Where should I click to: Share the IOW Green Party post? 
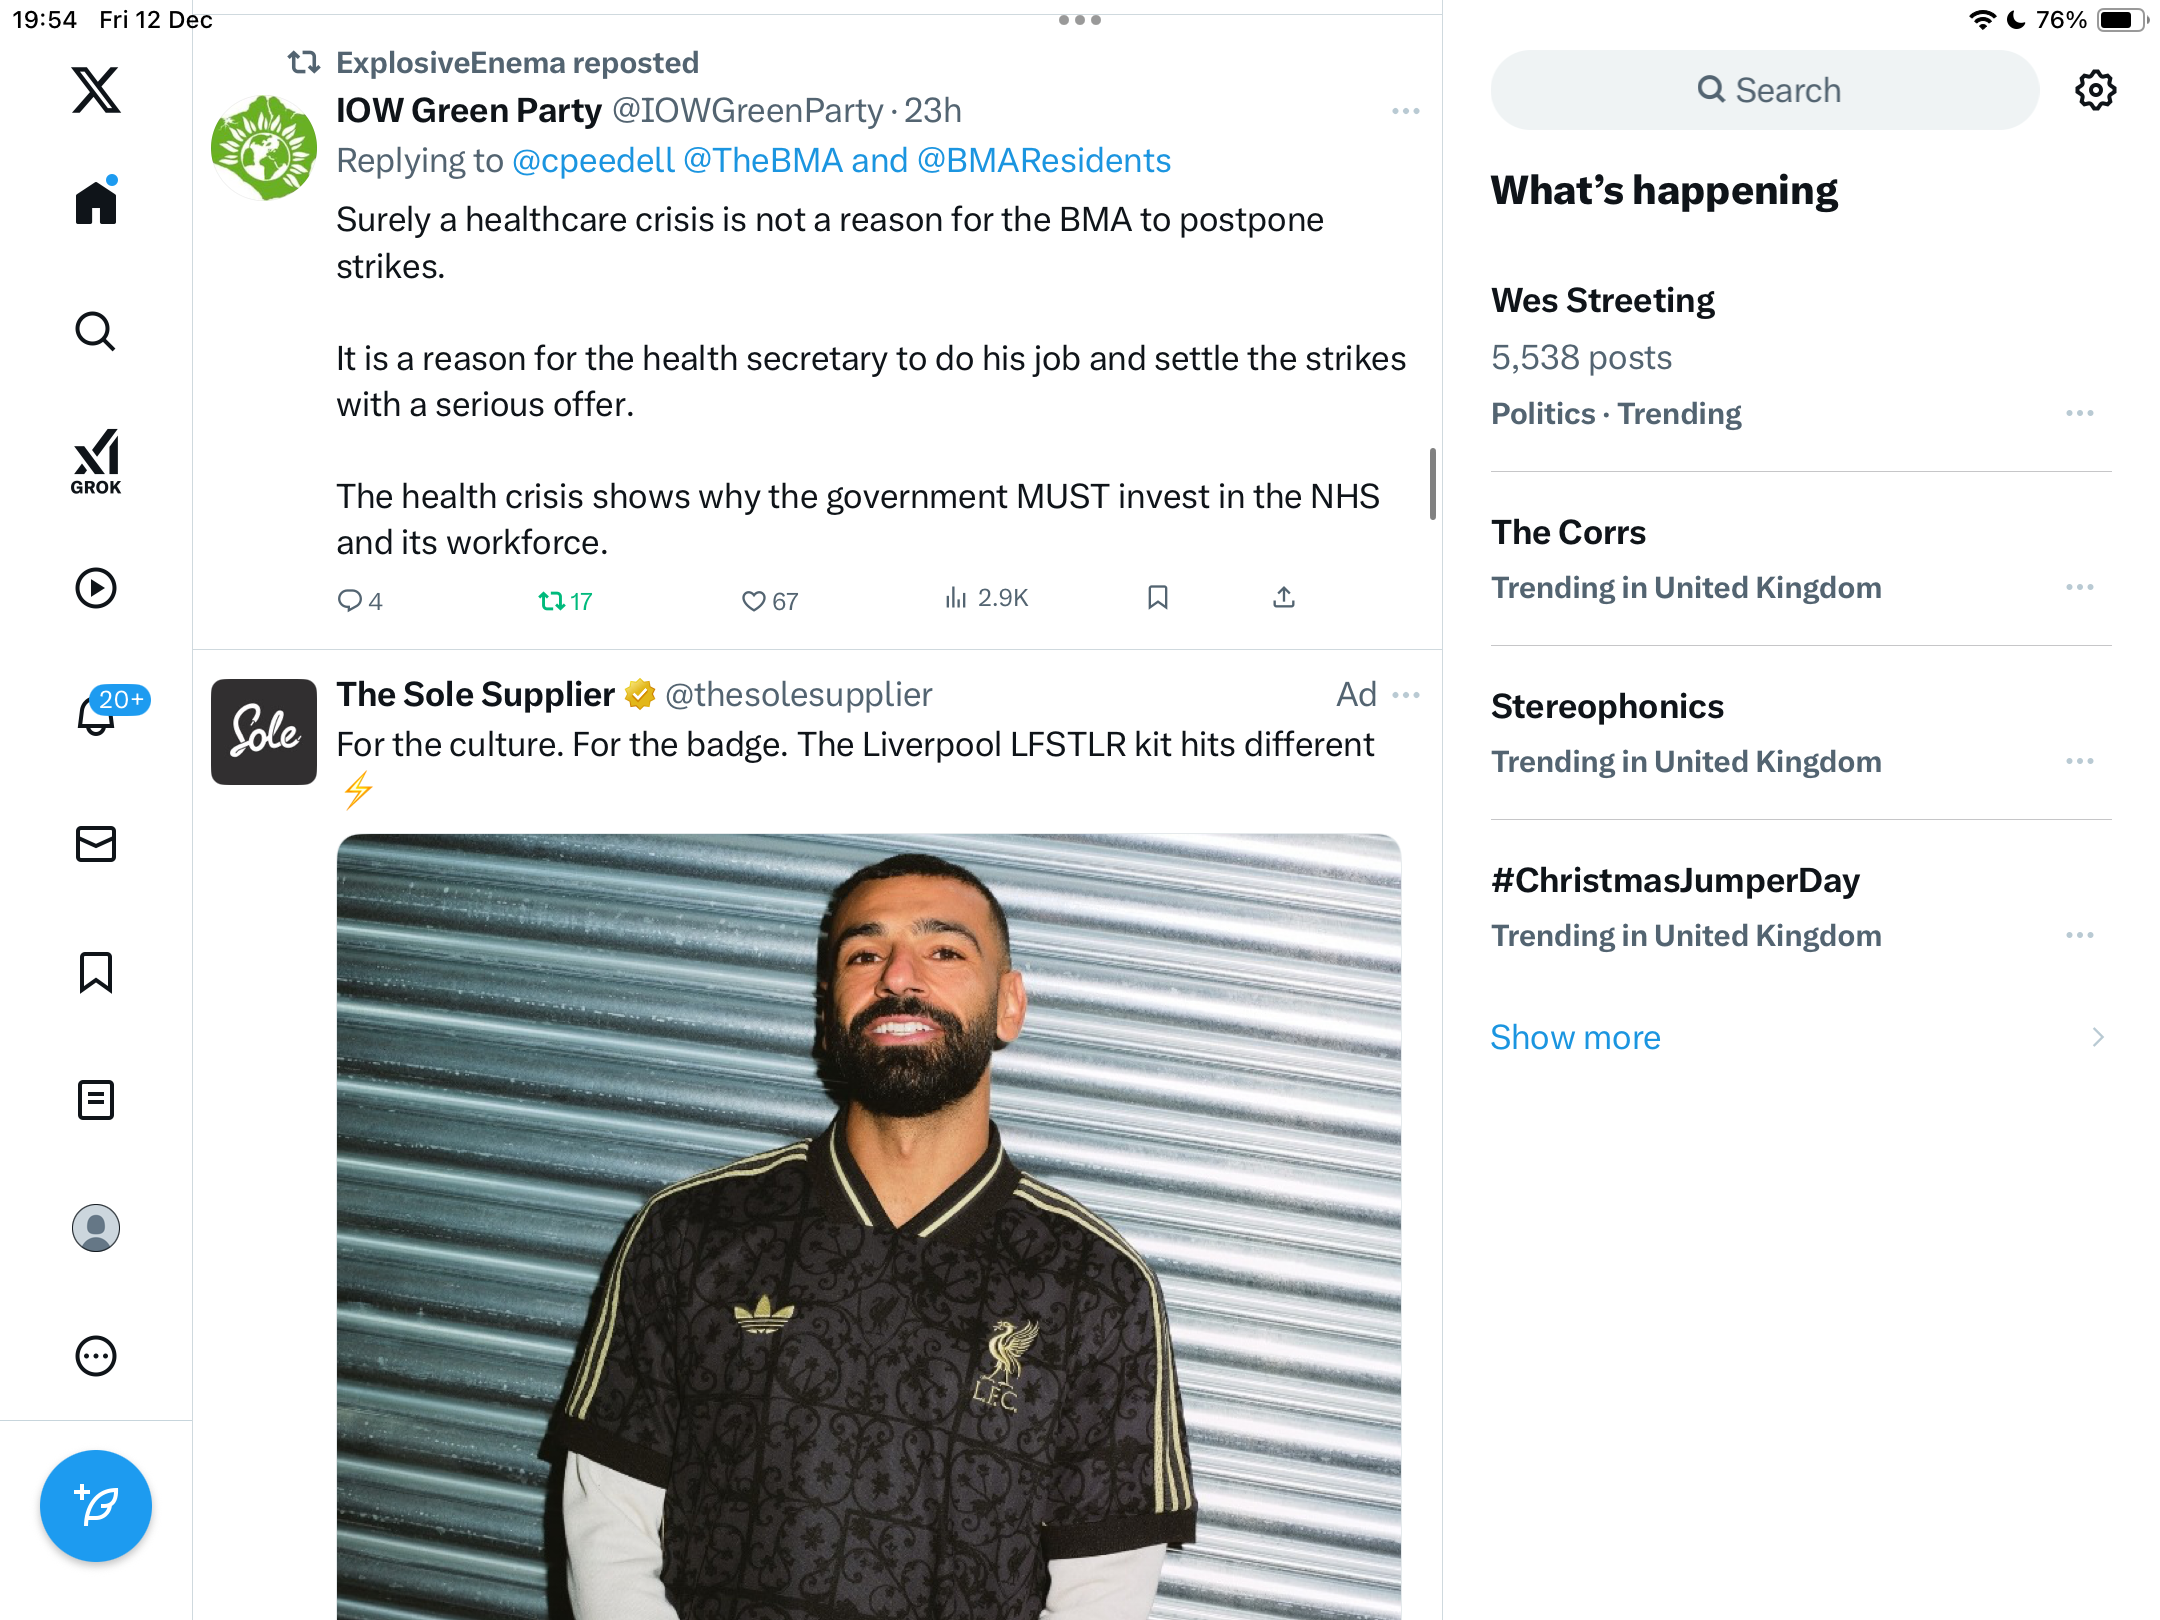click(1284, 598)
